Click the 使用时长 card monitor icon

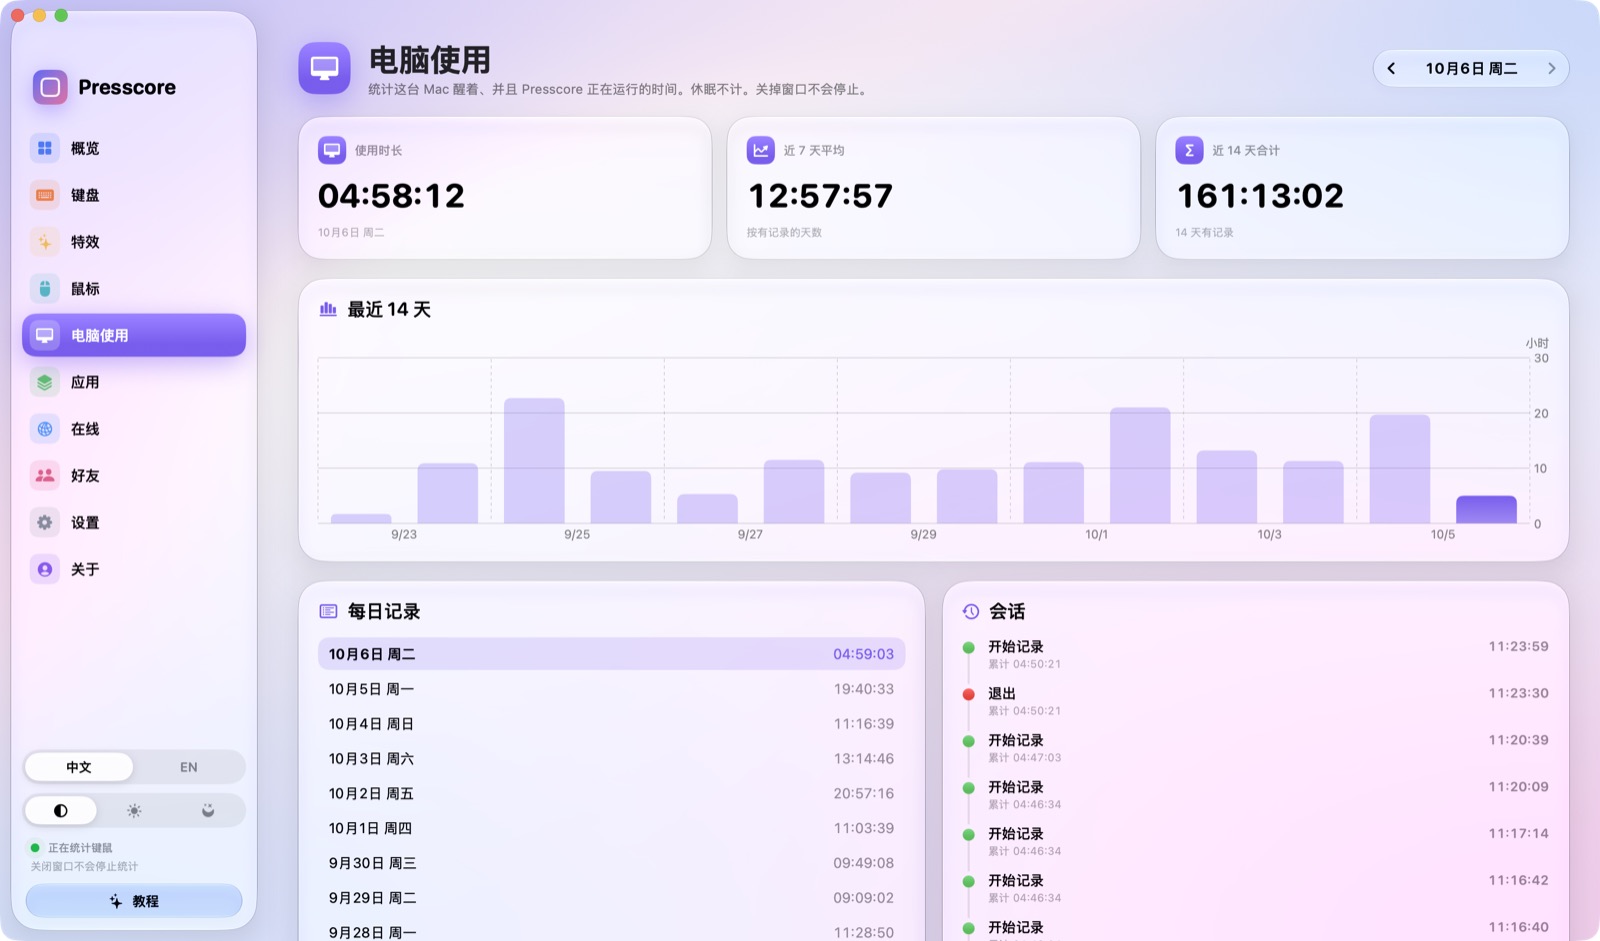click(332, 150)
